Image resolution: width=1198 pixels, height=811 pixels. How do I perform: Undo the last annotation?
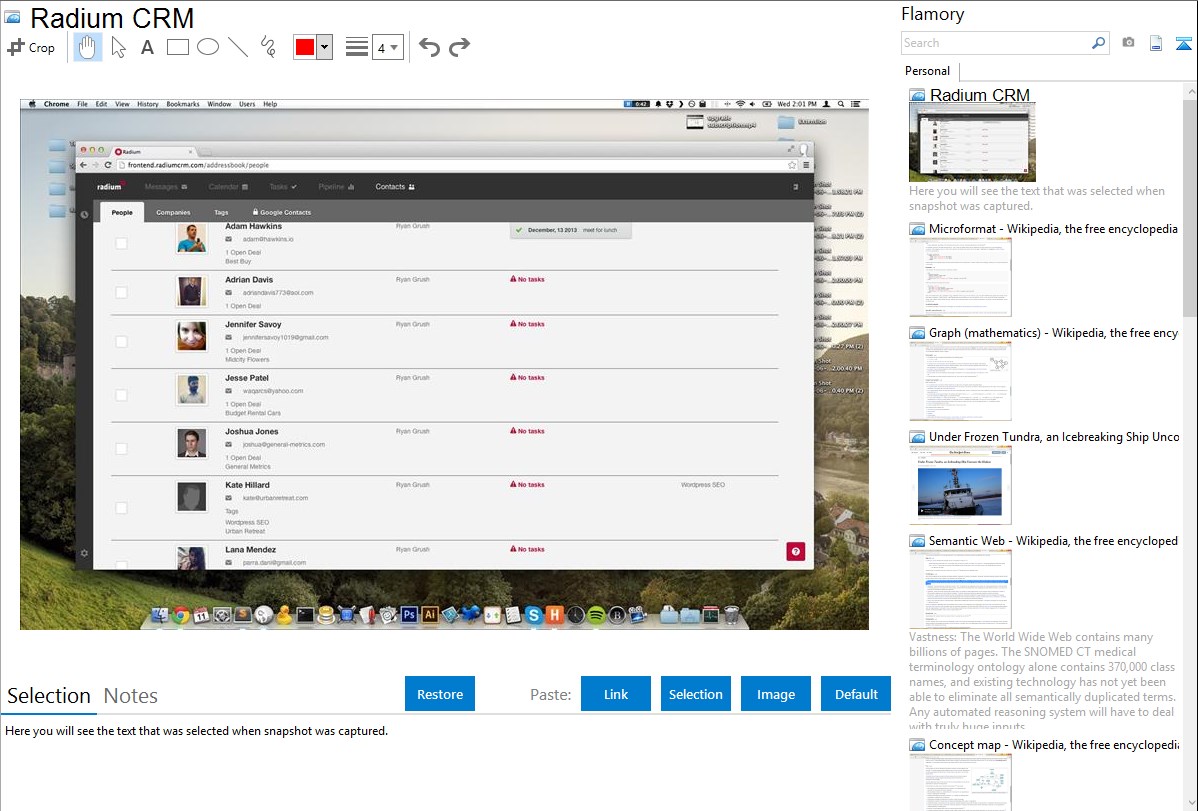[x=429, y=47]
